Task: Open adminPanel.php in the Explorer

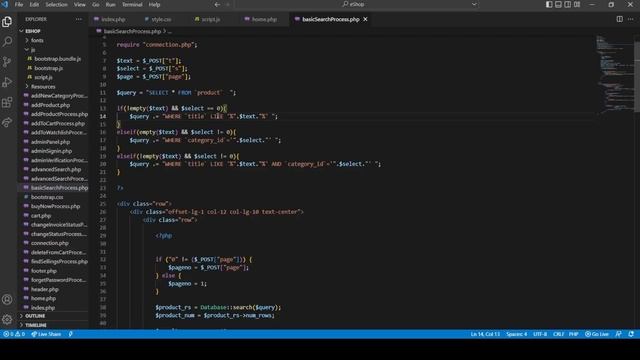Action: click(50, 142)
